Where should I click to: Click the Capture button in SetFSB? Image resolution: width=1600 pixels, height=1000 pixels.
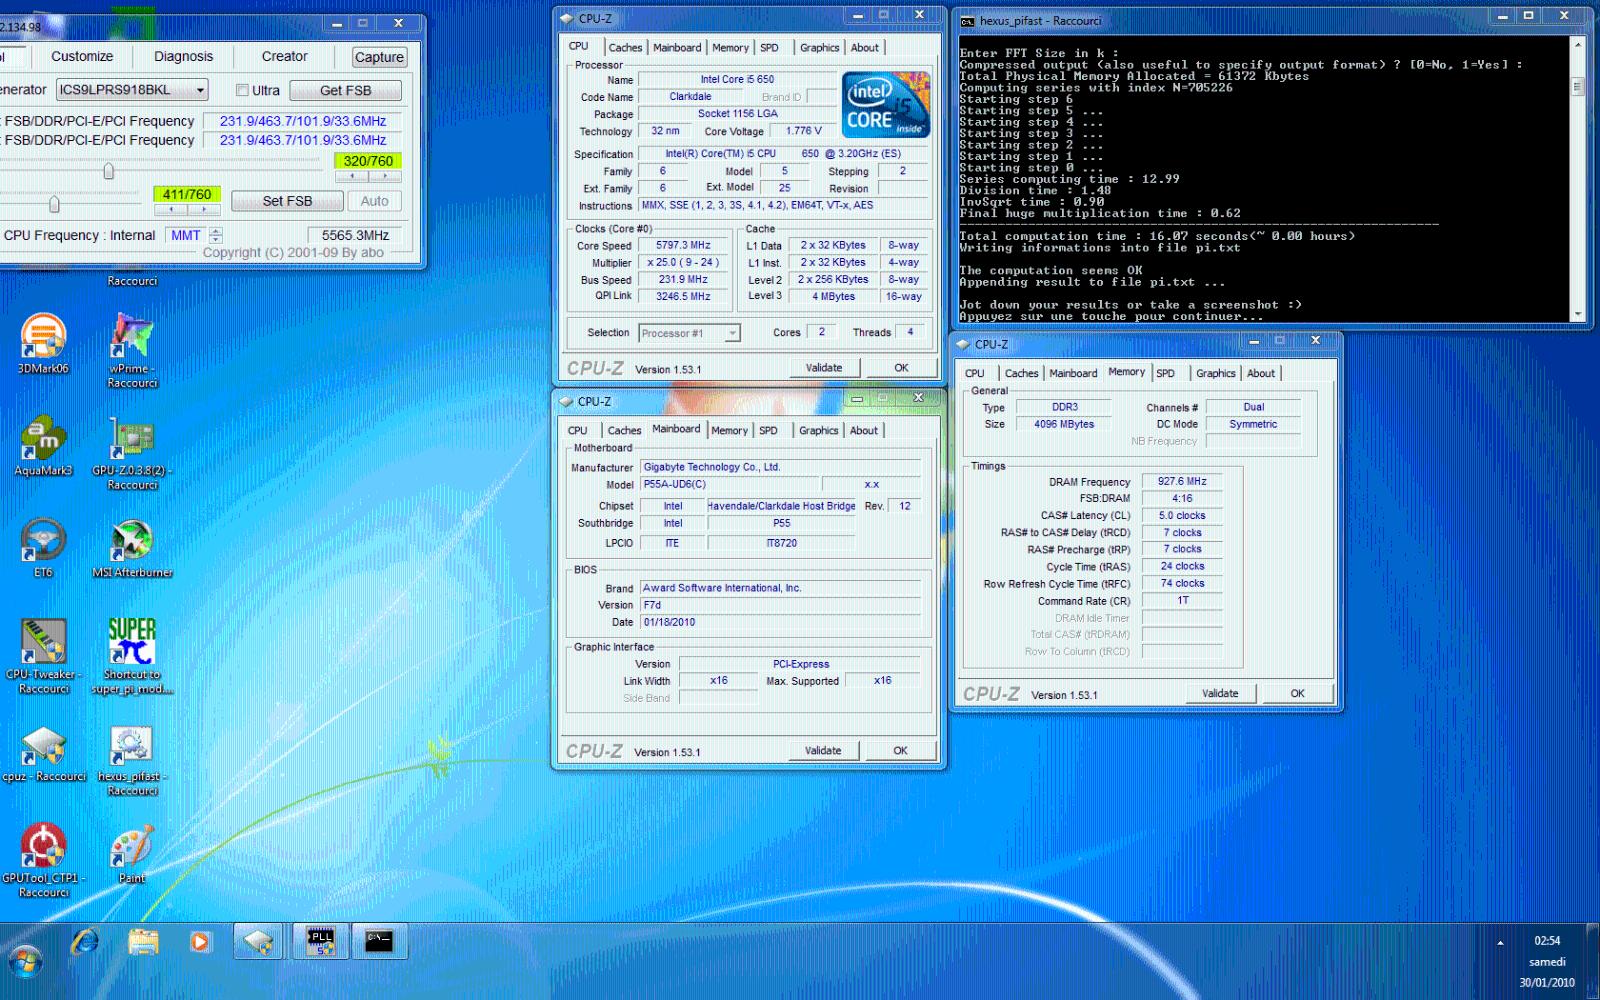pyautogui.click(x=379, y=57)
